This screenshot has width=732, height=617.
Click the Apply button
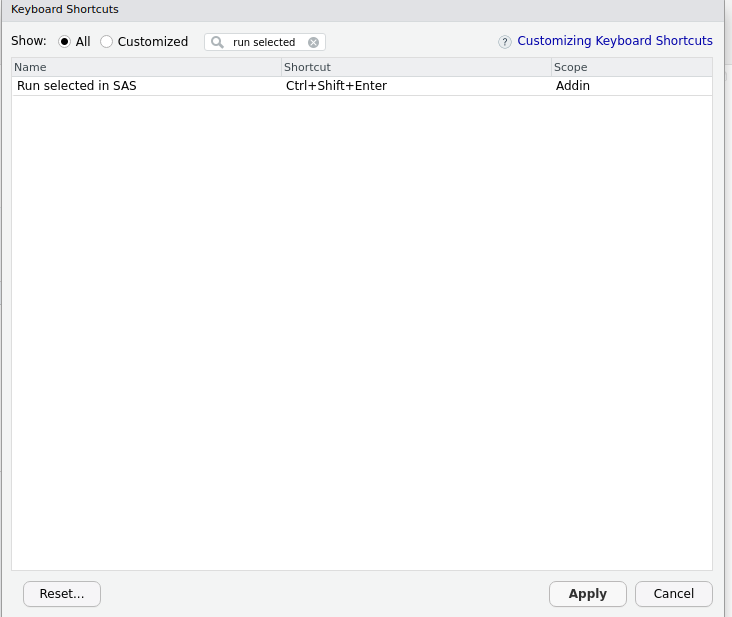587,594
